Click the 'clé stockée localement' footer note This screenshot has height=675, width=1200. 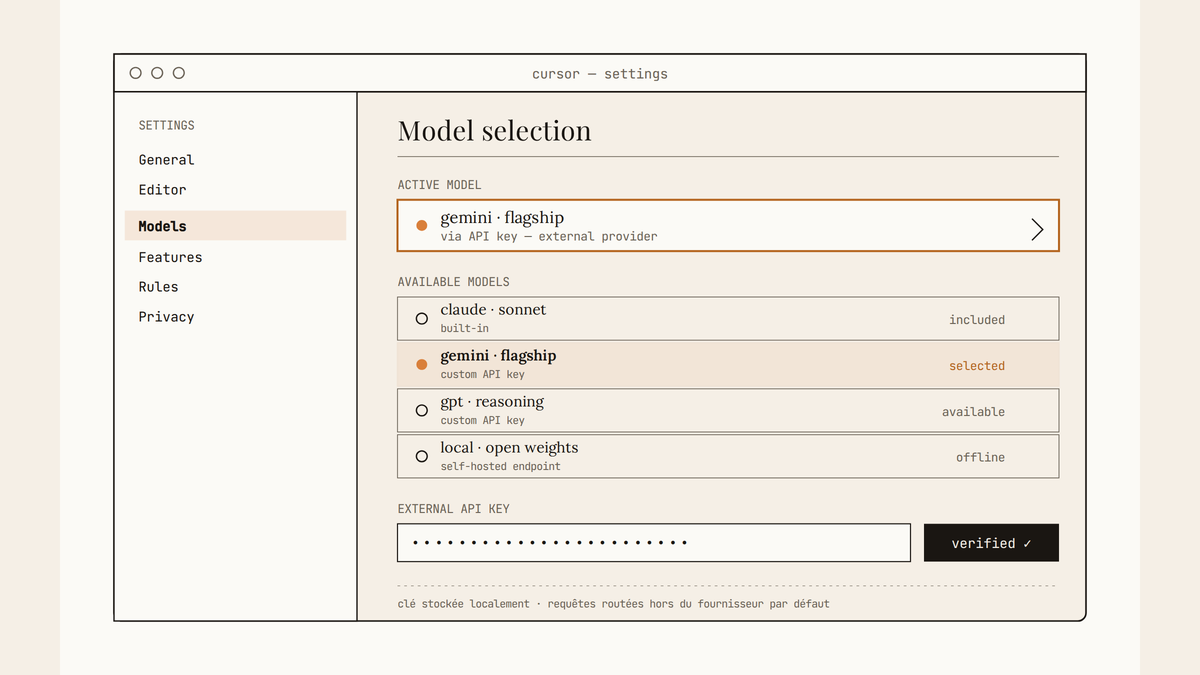point(463,604)
